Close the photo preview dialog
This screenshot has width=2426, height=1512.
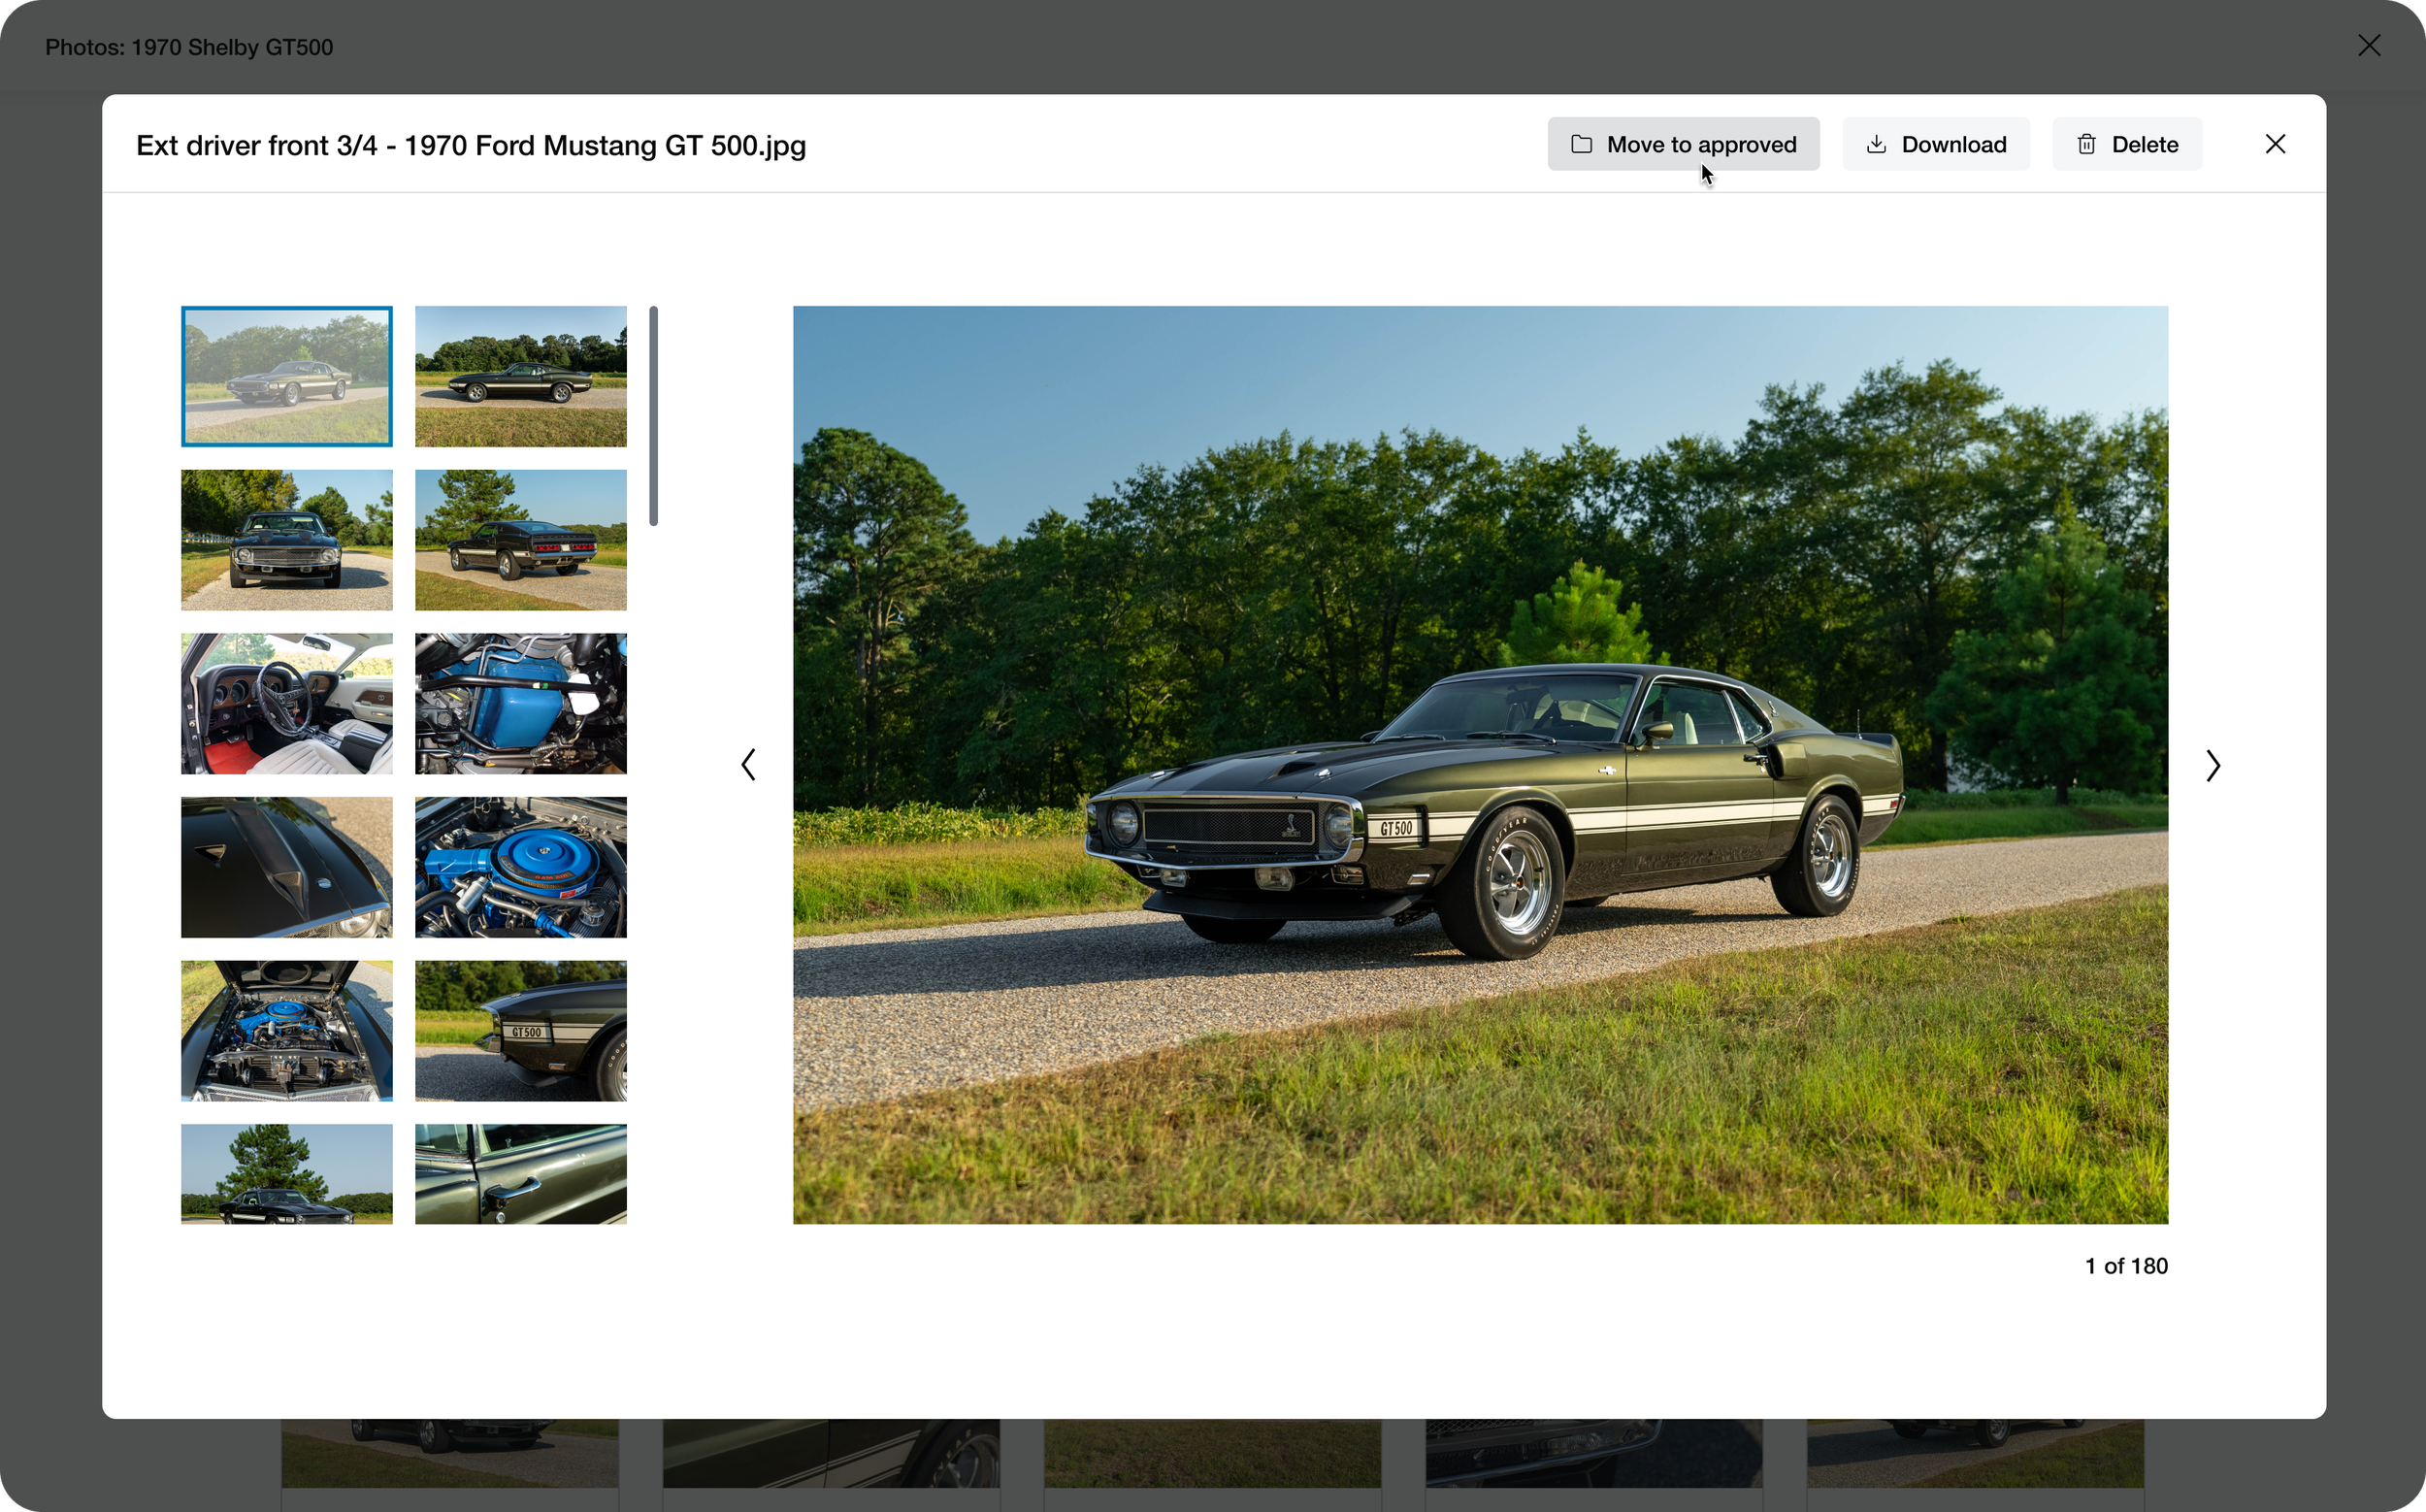point(2275,144)
